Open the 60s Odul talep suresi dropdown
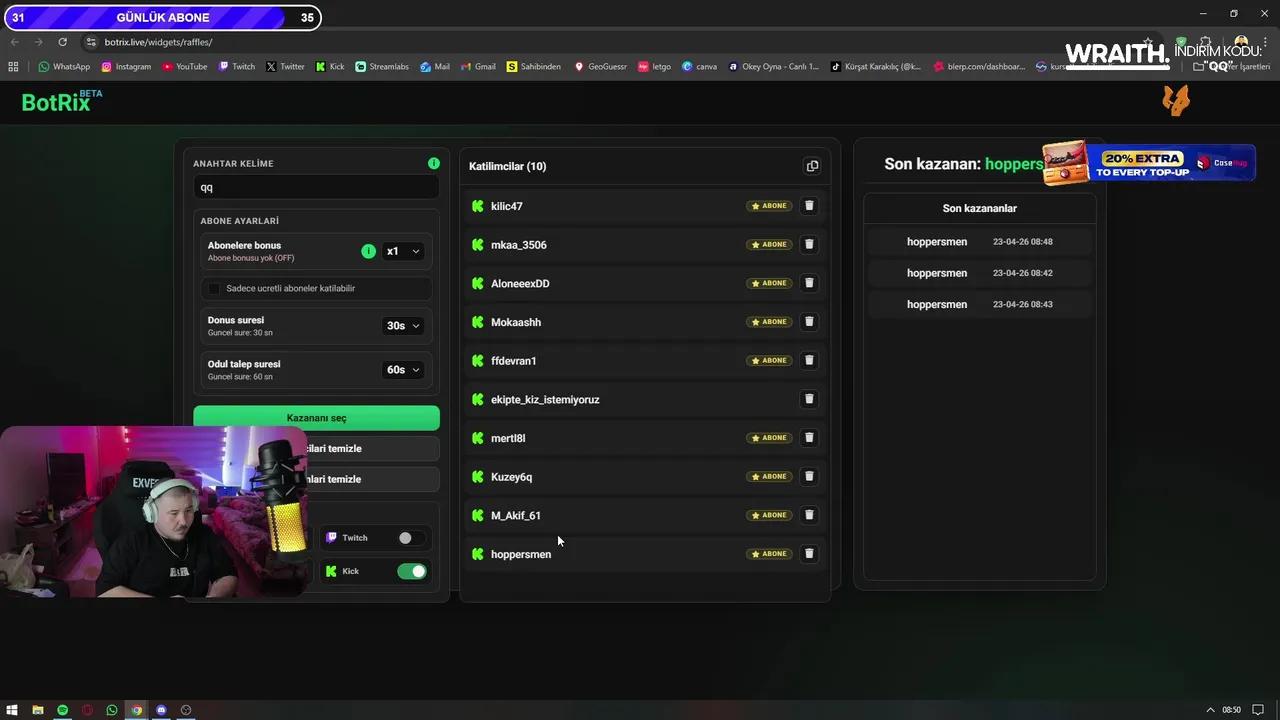1280x720 pixels. pos(402,369)
